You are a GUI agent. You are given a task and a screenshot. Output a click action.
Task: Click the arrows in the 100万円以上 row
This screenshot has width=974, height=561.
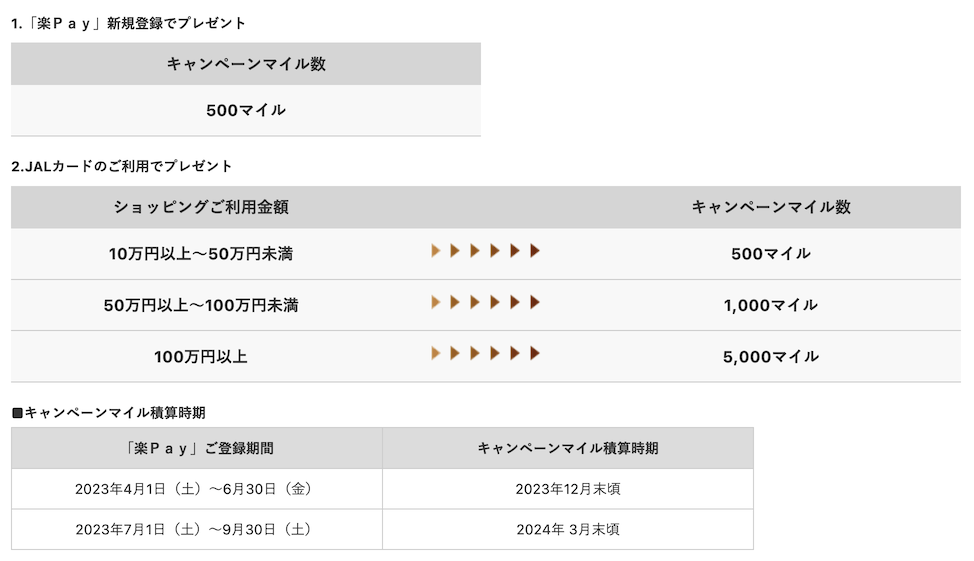click(x=485, y=353)
